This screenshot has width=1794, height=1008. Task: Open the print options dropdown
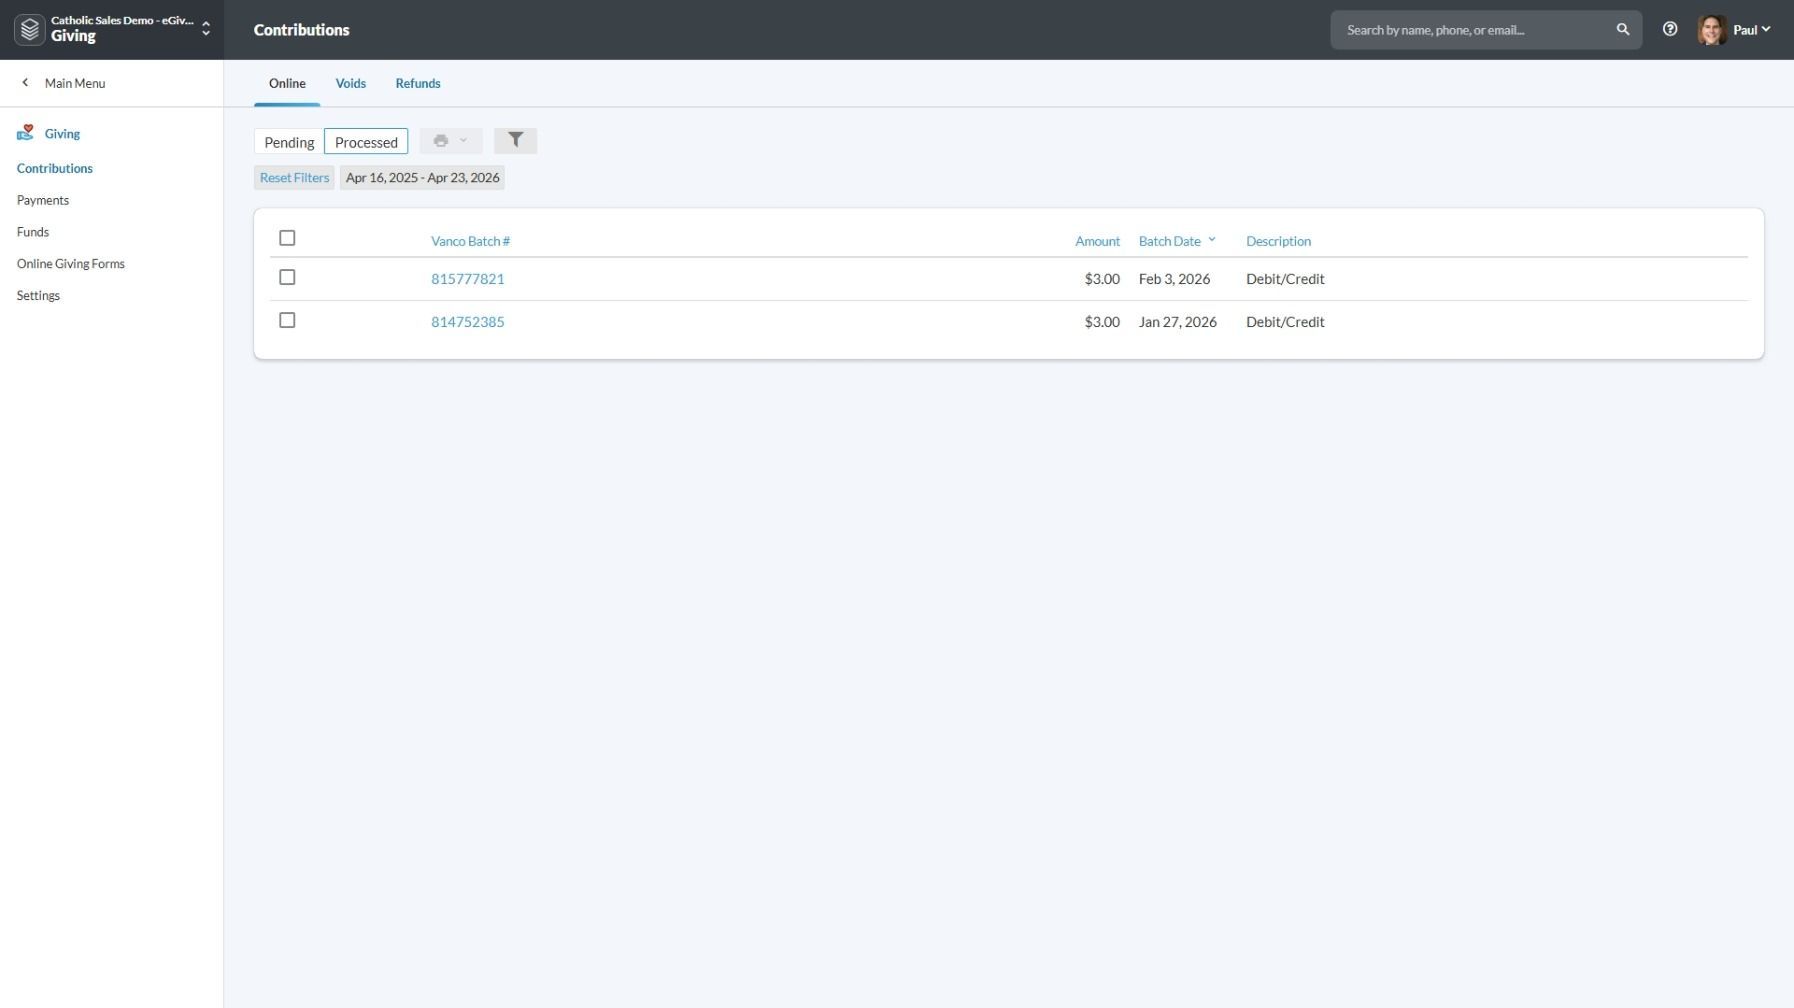(450, 141)
